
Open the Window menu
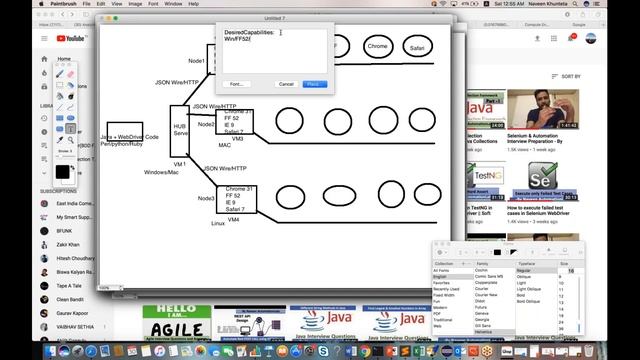click(173, 4)
